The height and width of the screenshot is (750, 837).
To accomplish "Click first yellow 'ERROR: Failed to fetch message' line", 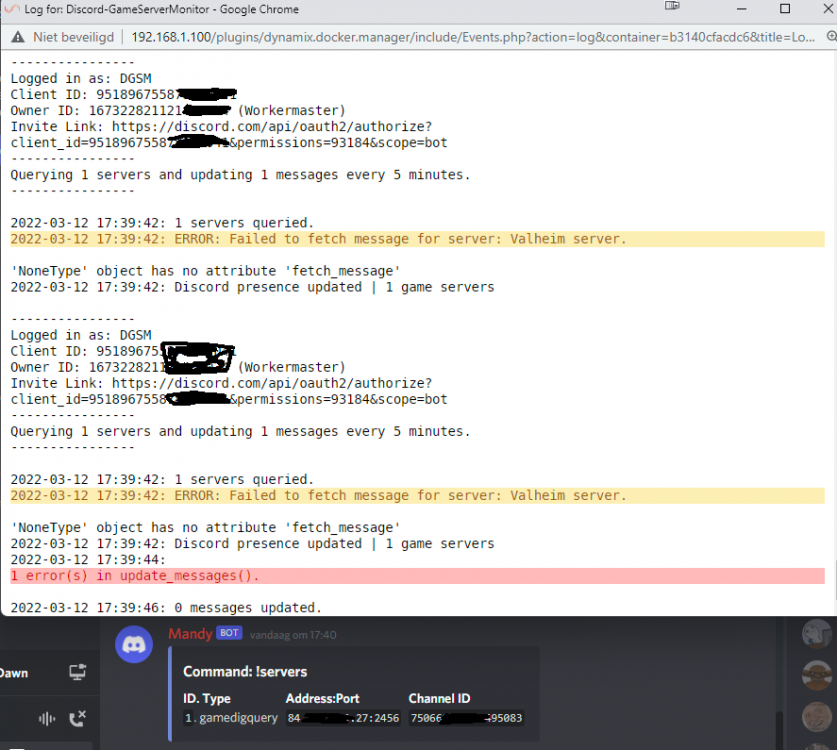I will [x=417, y=239].
